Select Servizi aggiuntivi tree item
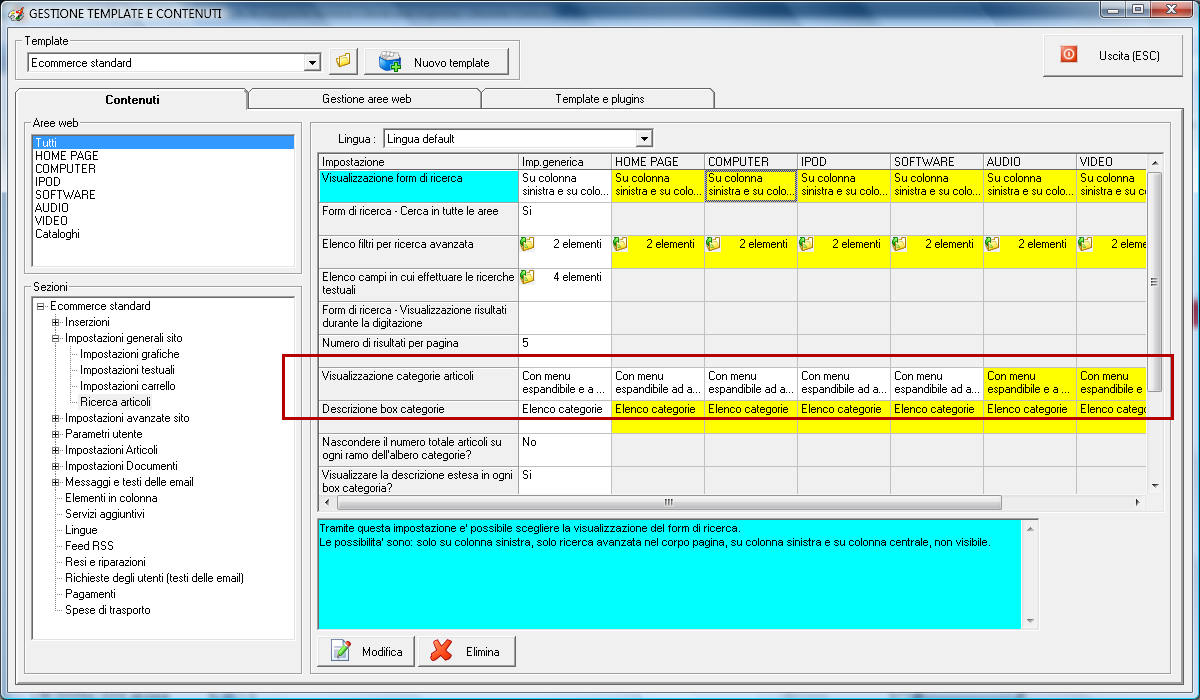The height and width of the screenshot is (700, 1200). pyautogui.click(x=105, y=514)
